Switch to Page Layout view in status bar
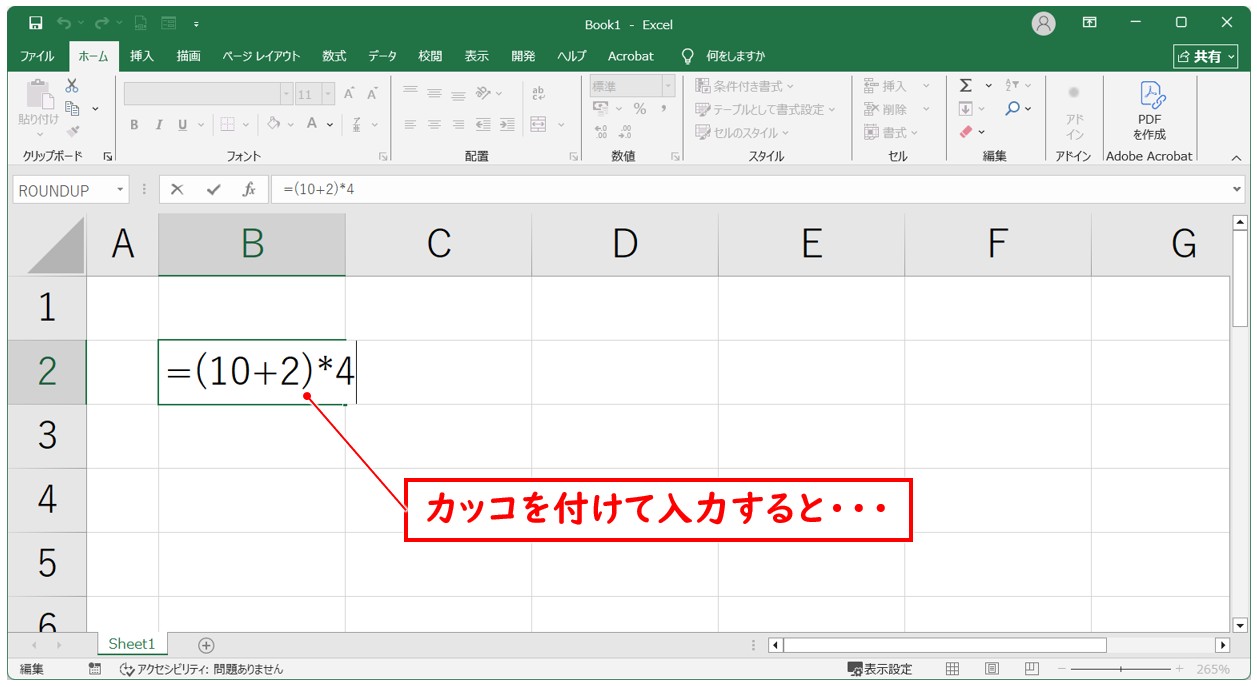Viewport: 1257px width, 687px height. (x=992, y=669)
